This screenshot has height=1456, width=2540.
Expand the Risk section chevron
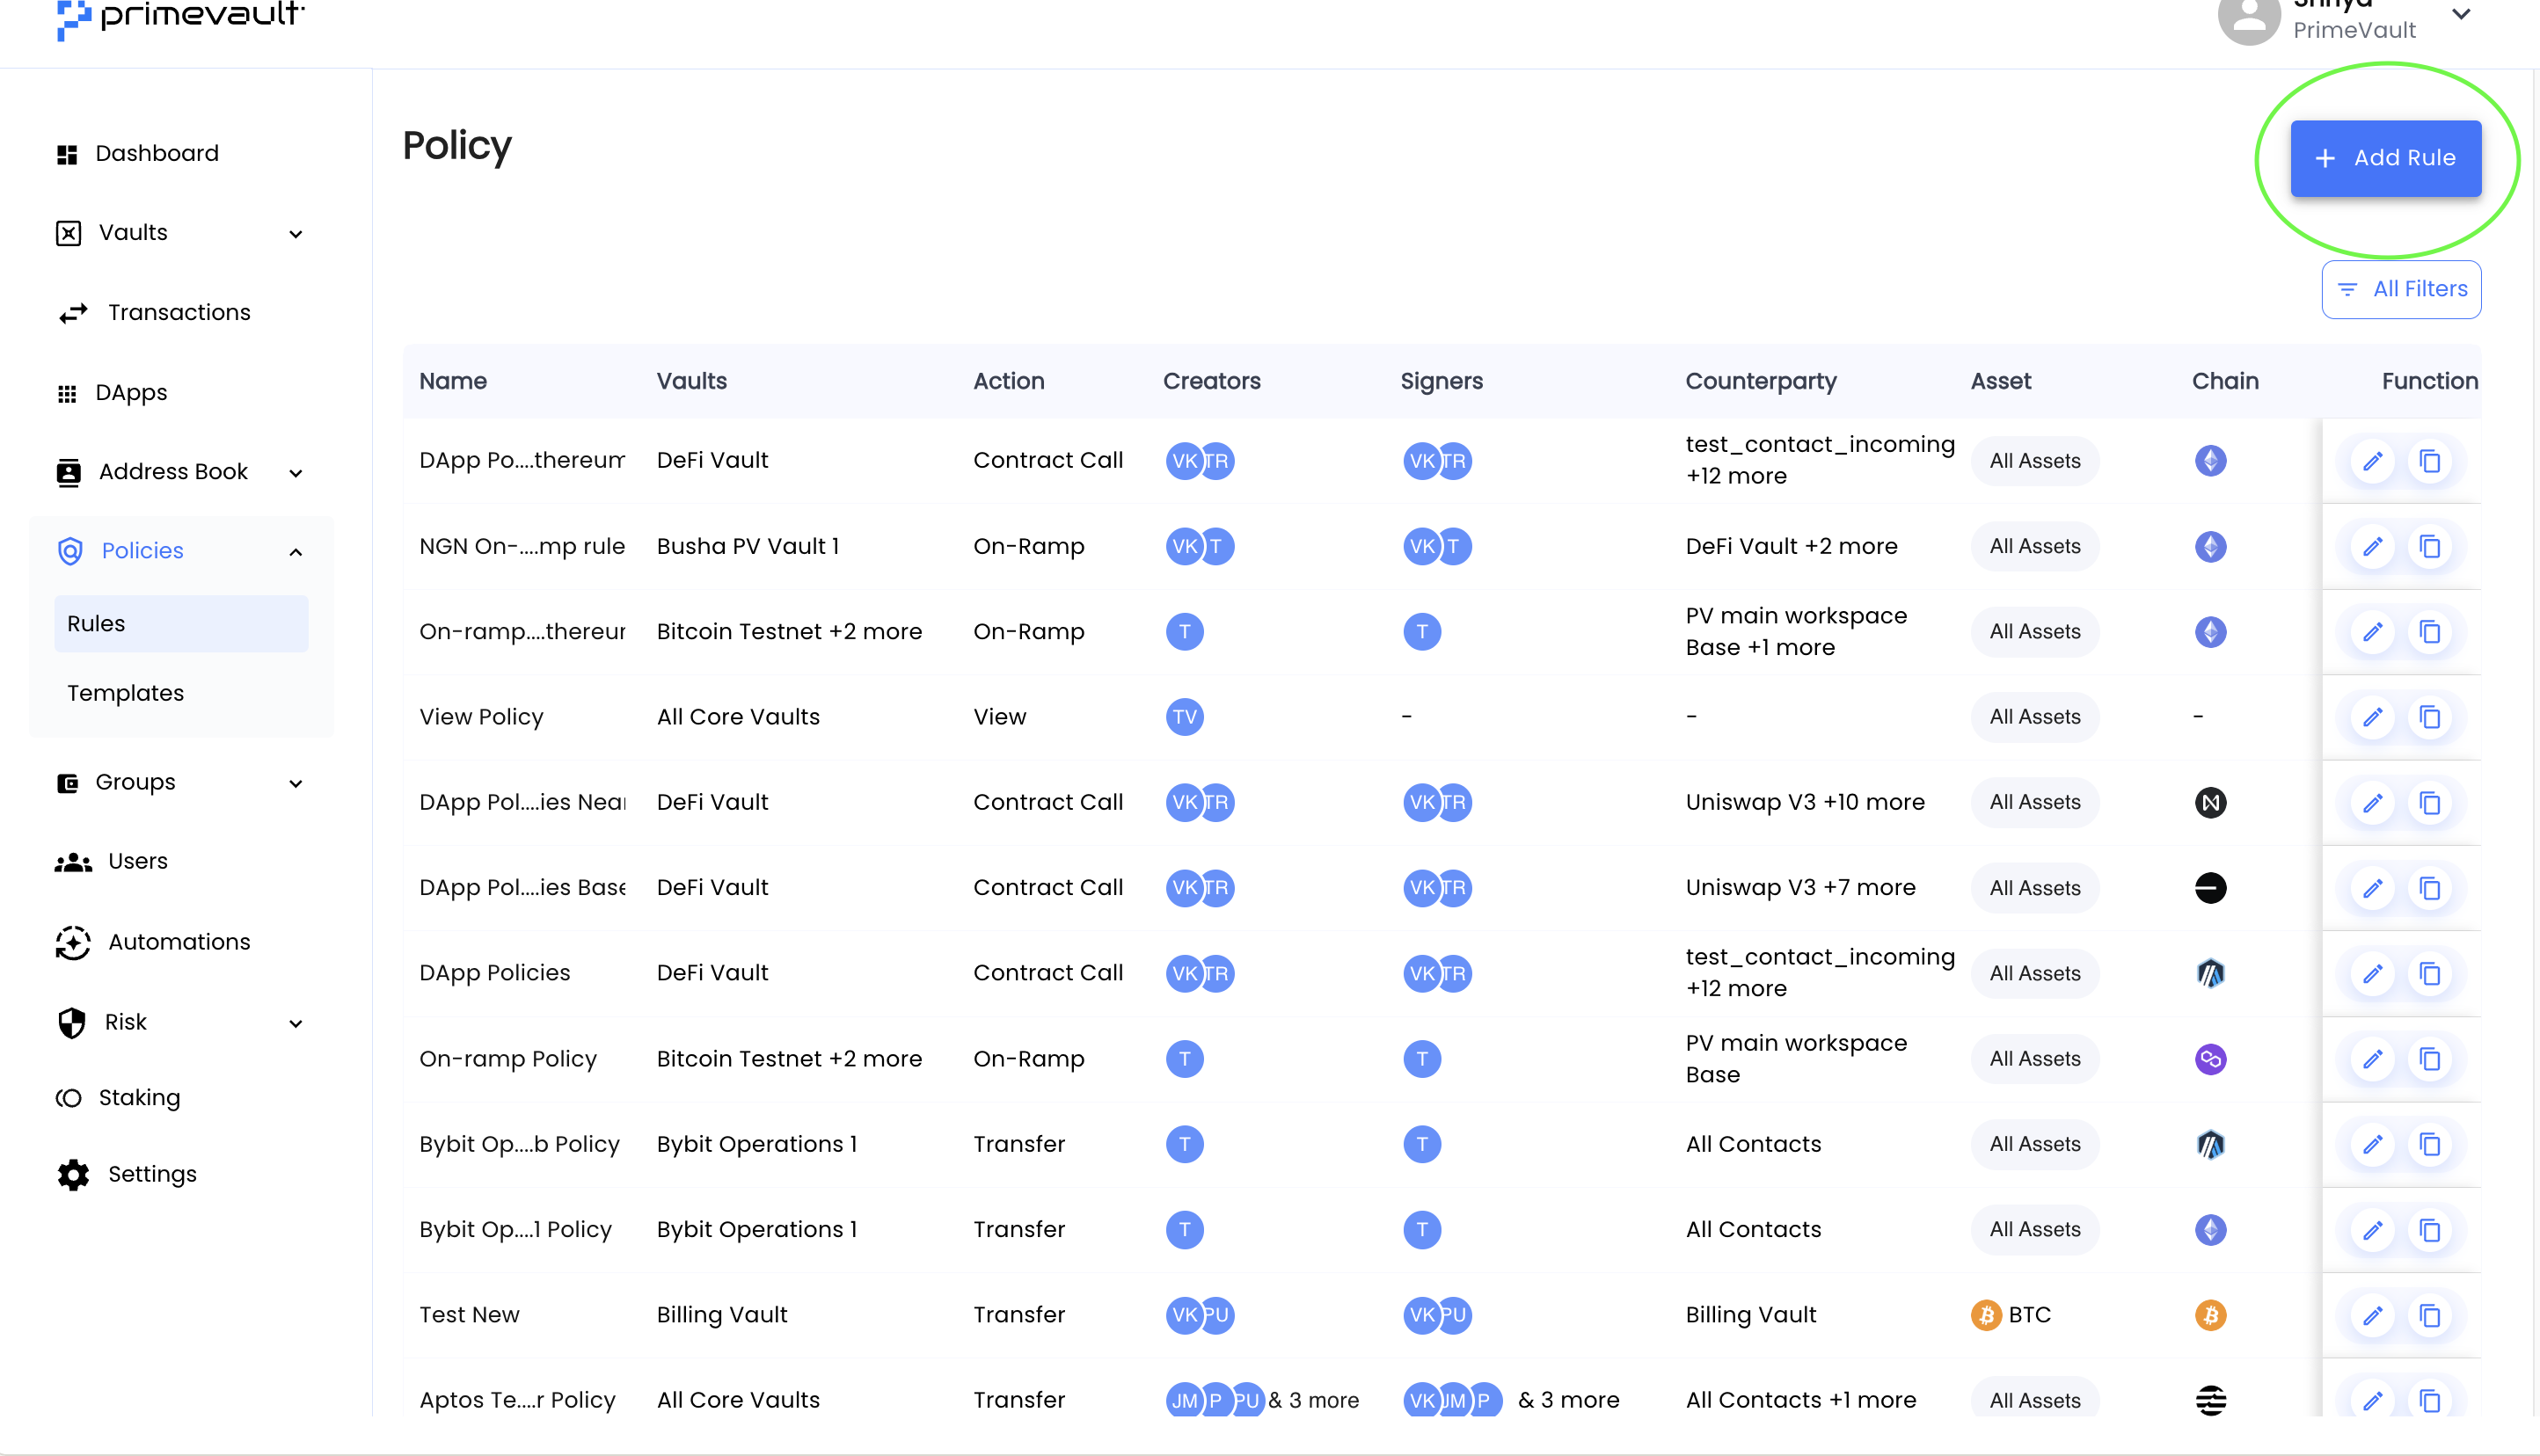[295, 1023]
